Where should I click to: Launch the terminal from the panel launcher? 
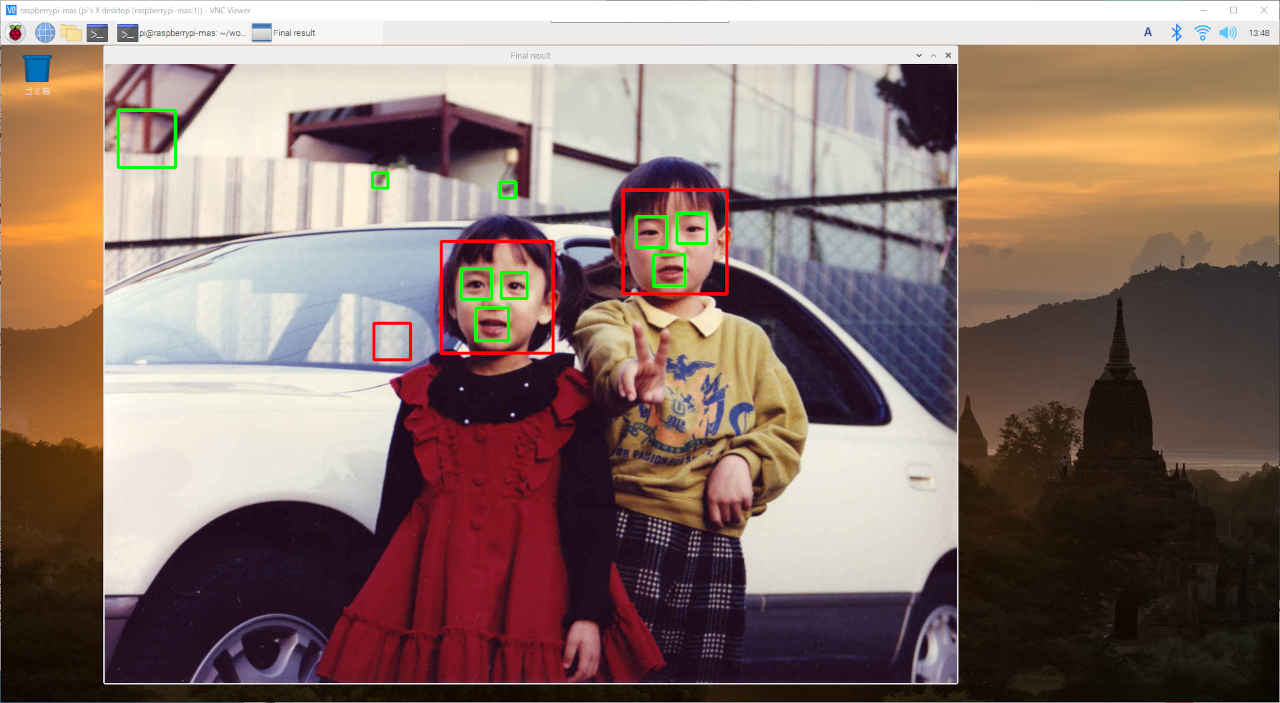point(97,33)
